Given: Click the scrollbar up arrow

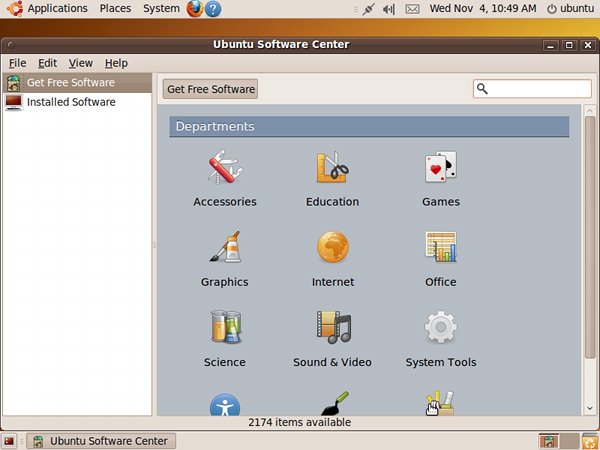Looking at the screenshot, I should (590, 111).
